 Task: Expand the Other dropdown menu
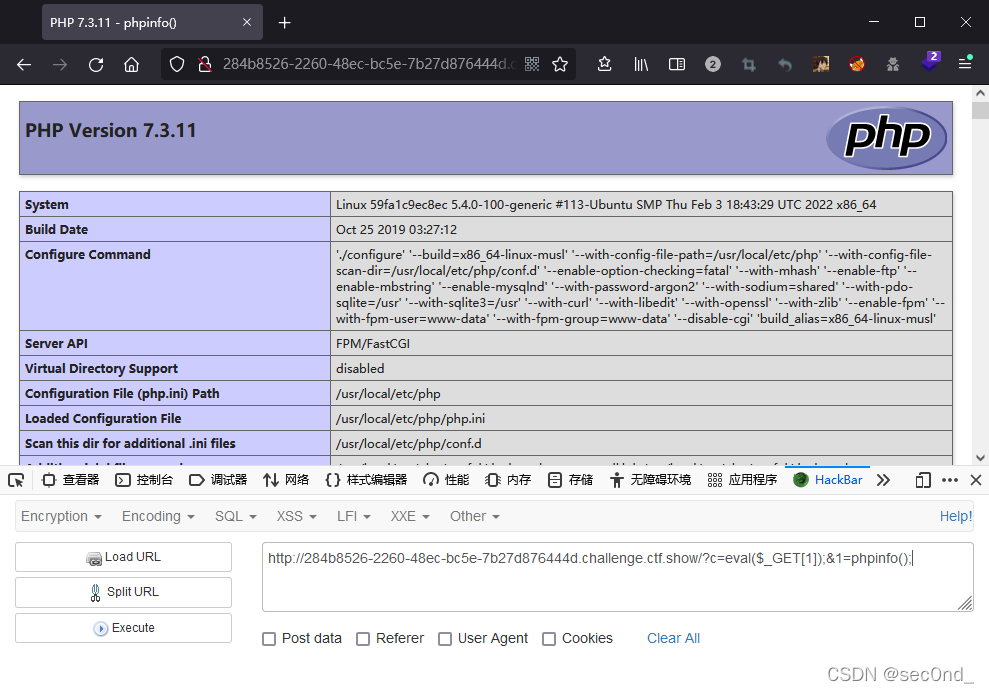475,516
